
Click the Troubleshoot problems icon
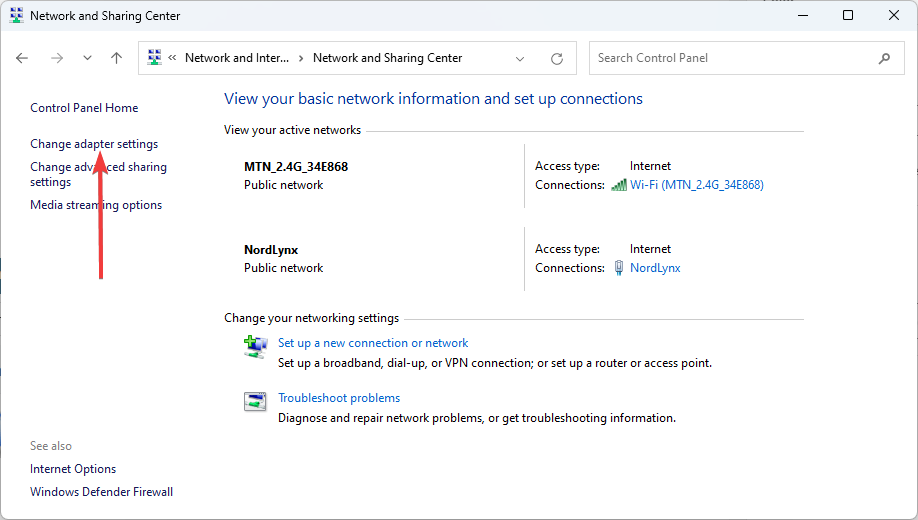(x=255, y=402)
